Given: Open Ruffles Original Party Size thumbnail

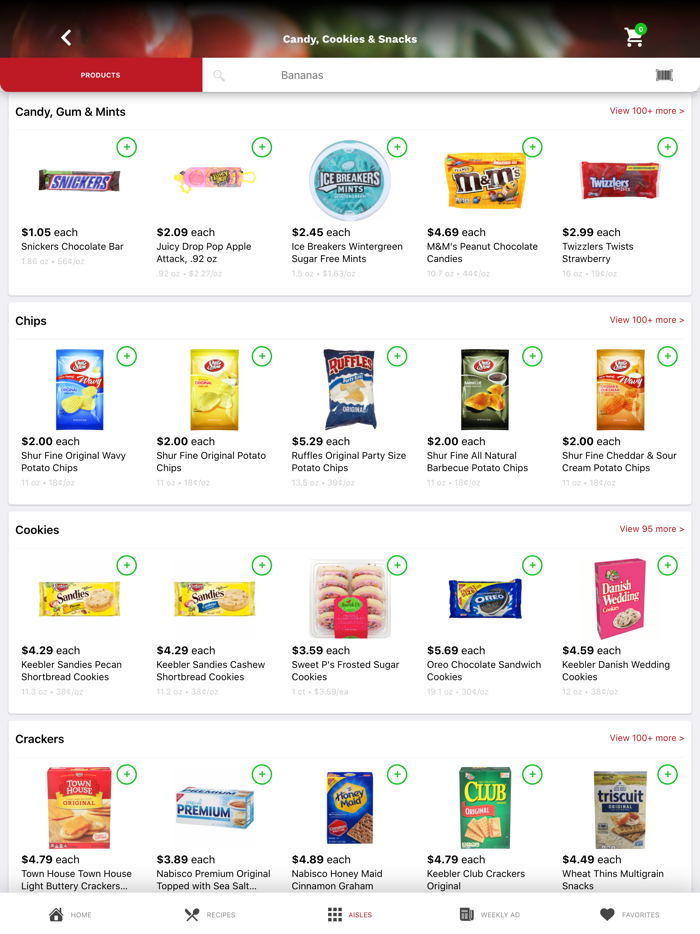Looking at the screenshot, I should (x=349, y=388).
